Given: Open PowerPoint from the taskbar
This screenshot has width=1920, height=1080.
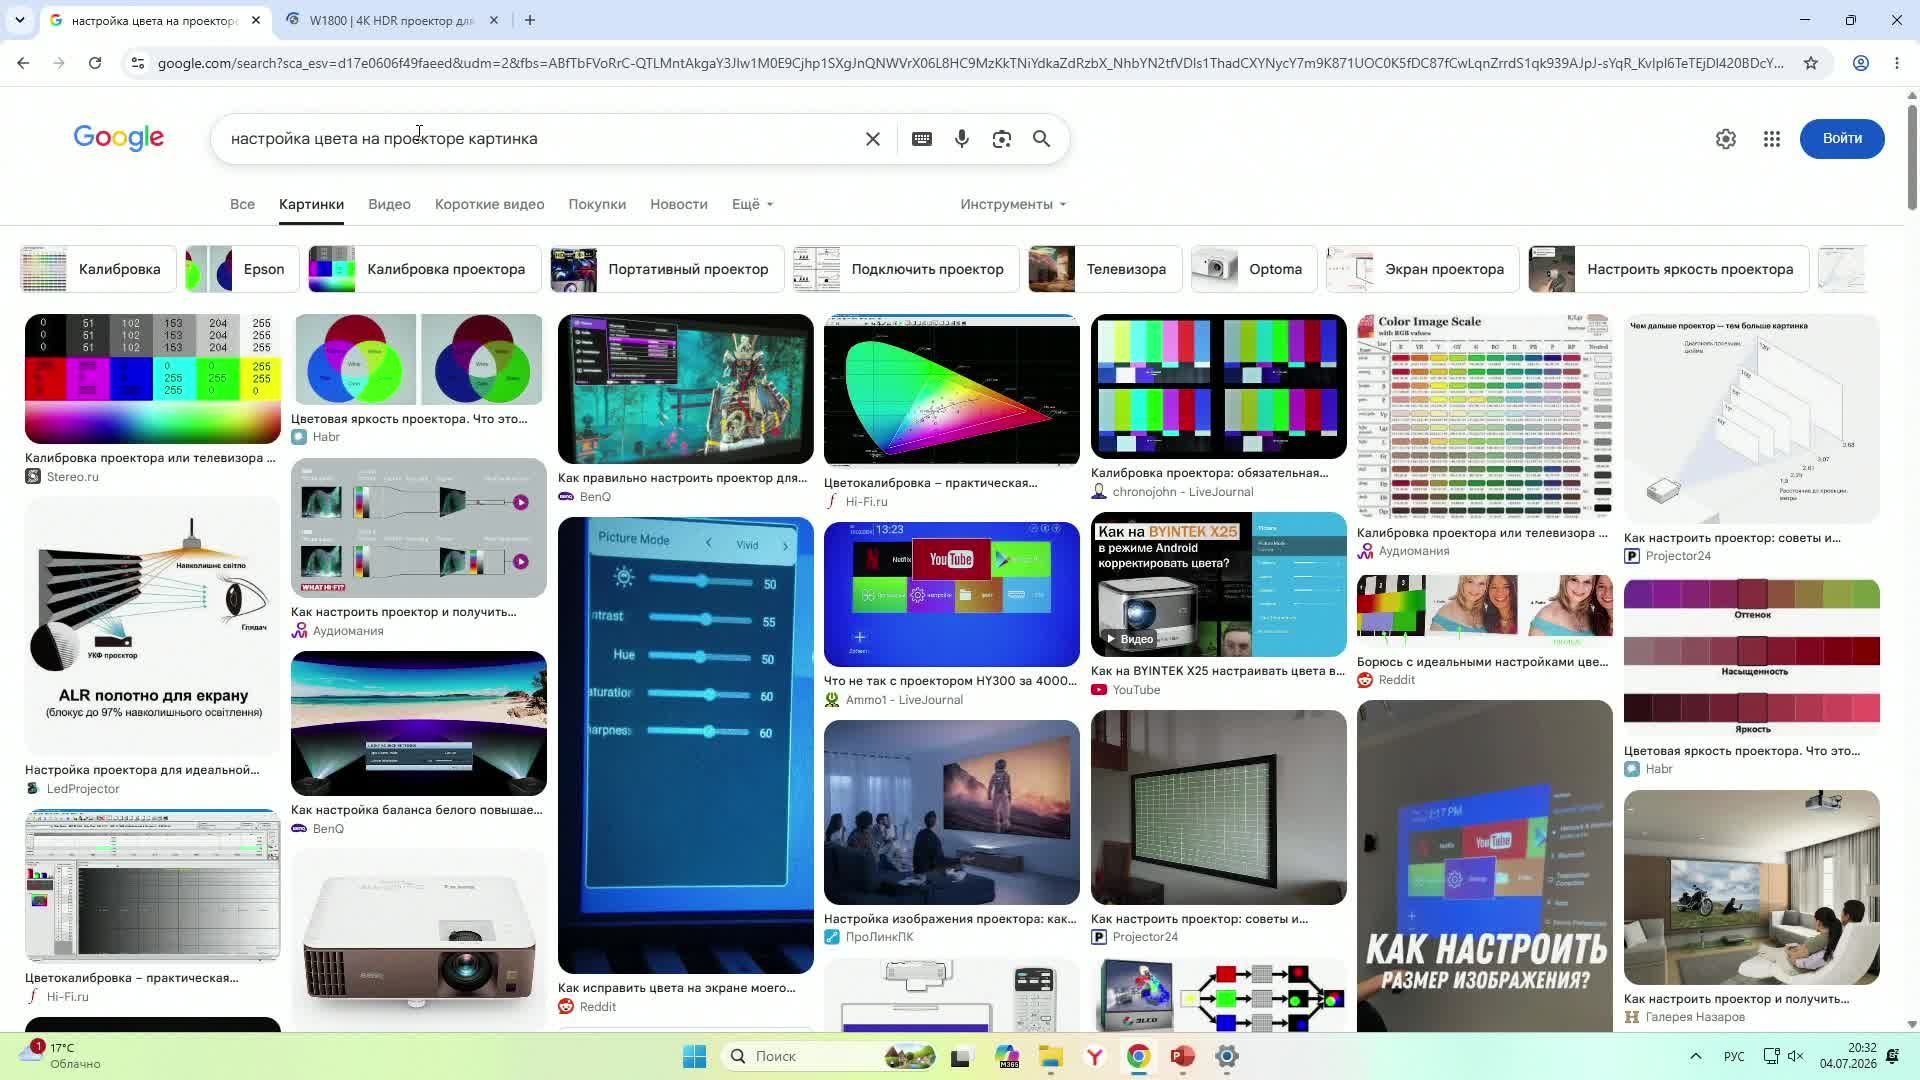Looking at the screenshot, I should tap(1183, 1056).
